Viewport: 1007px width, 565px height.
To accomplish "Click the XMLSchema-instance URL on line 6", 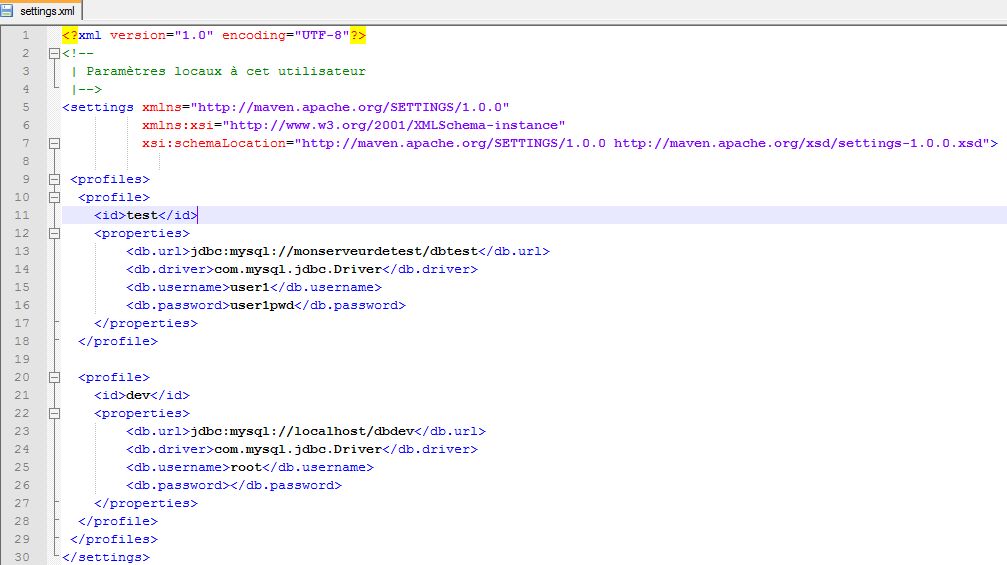I will [x=394, y=125].
